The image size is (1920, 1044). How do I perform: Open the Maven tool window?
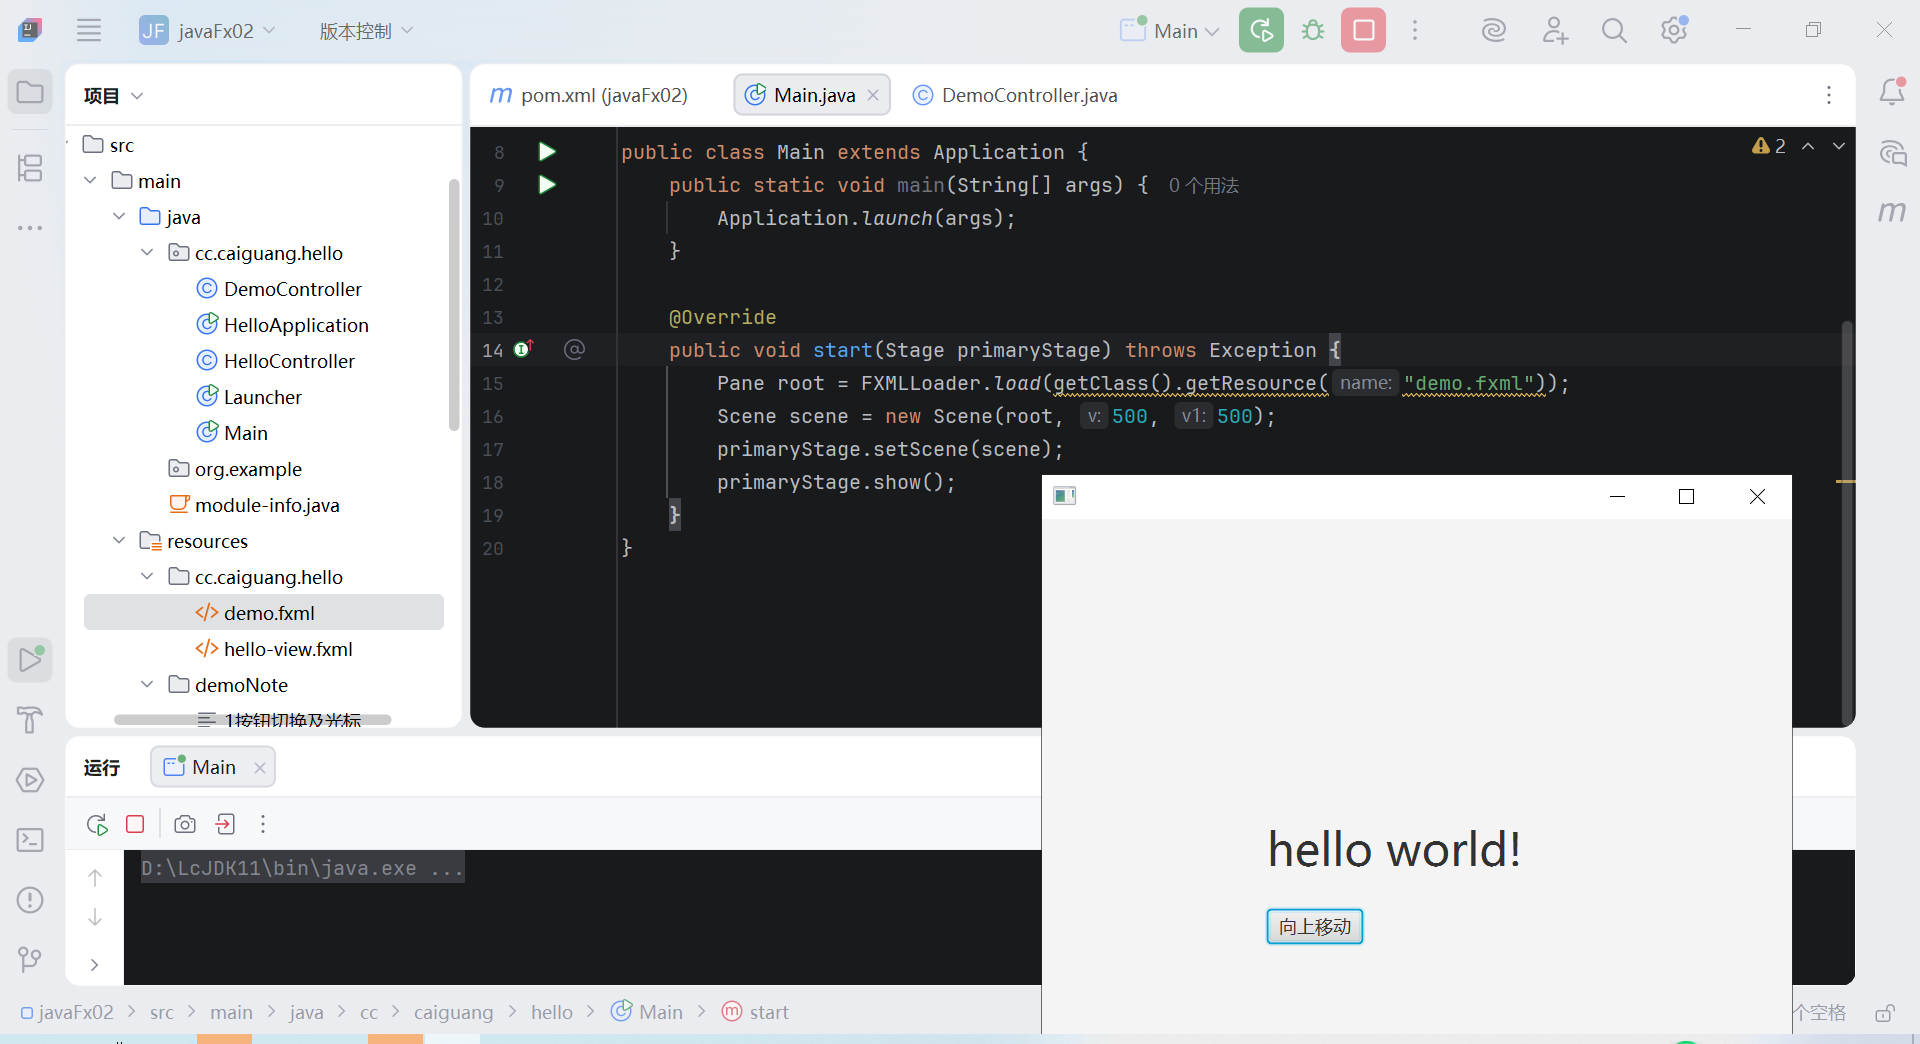pos(1892,212)
